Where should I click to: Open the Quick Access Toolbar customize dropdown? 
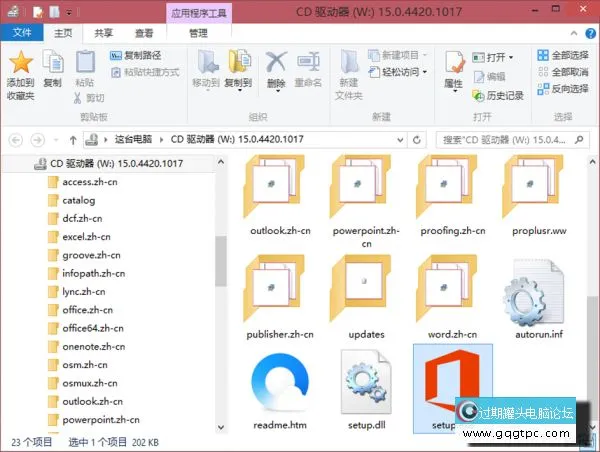[x=69, y=13]
